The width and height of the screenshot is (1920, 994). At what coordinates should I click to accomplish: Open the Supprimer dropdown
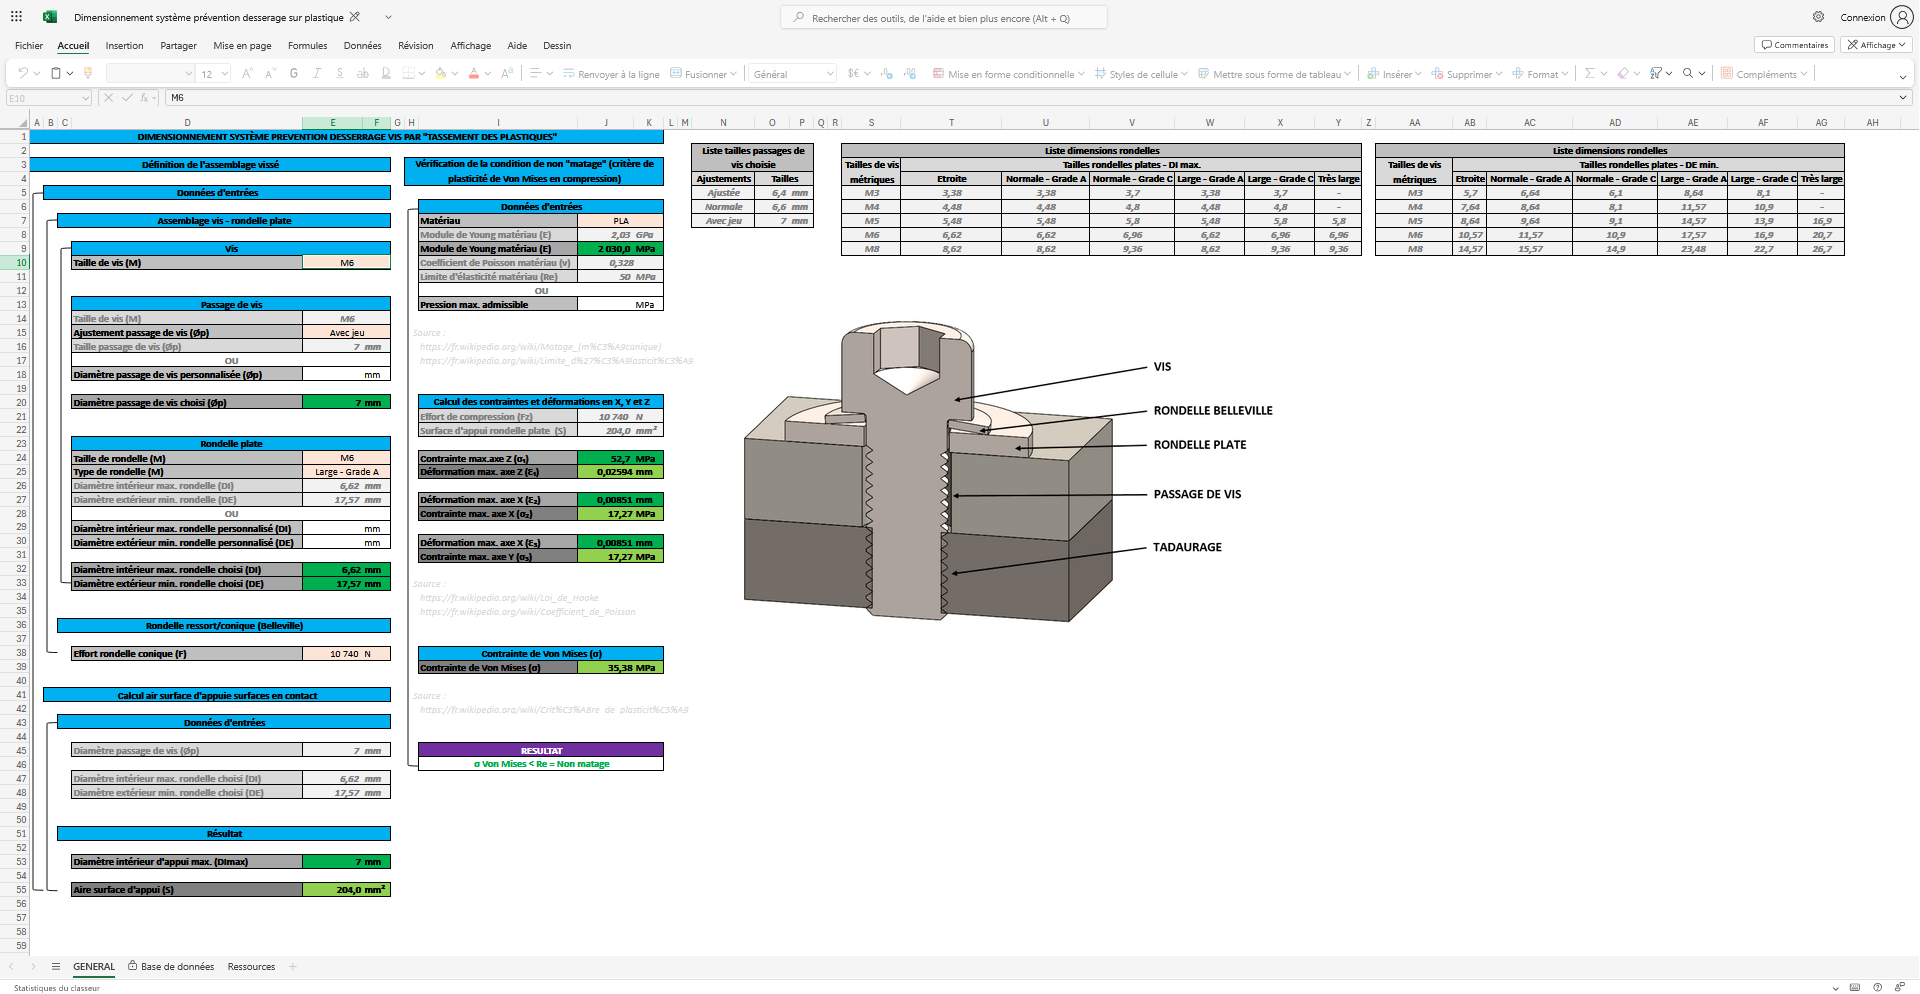(x=1467, y=74)
